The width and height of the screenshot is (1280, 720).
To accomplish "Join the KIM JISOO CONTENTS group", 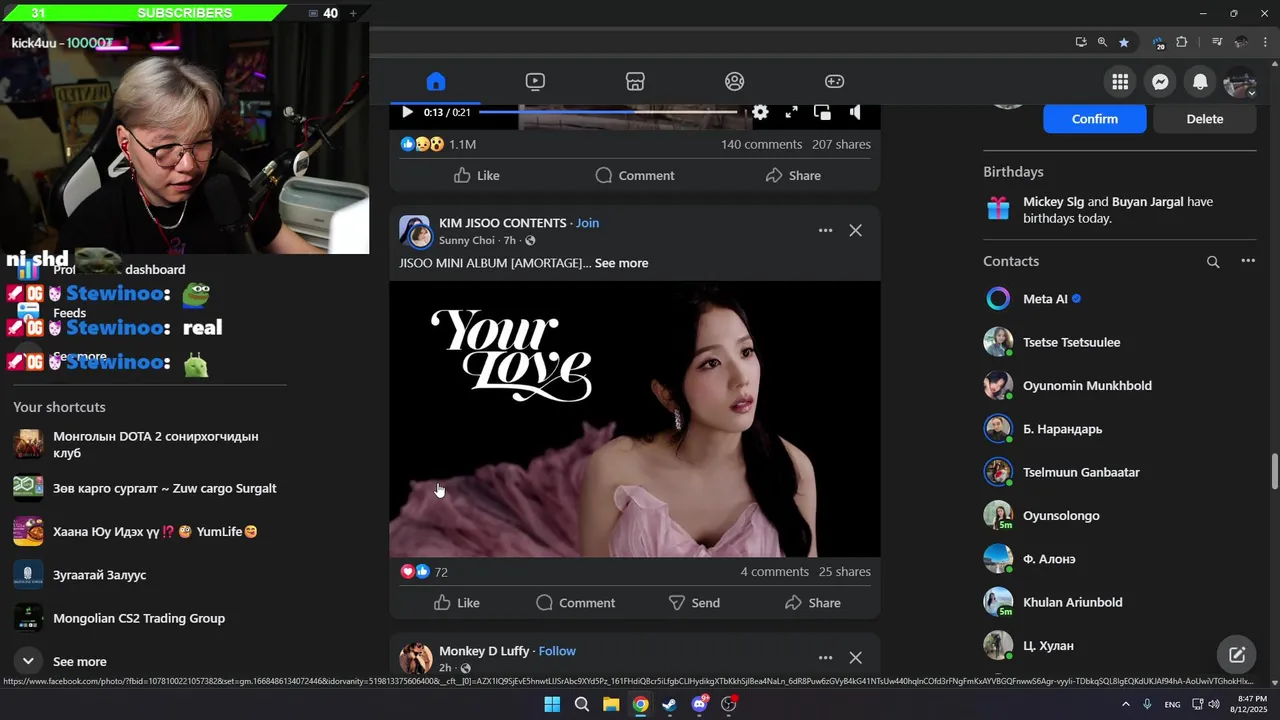I will (x=588, y=223).
